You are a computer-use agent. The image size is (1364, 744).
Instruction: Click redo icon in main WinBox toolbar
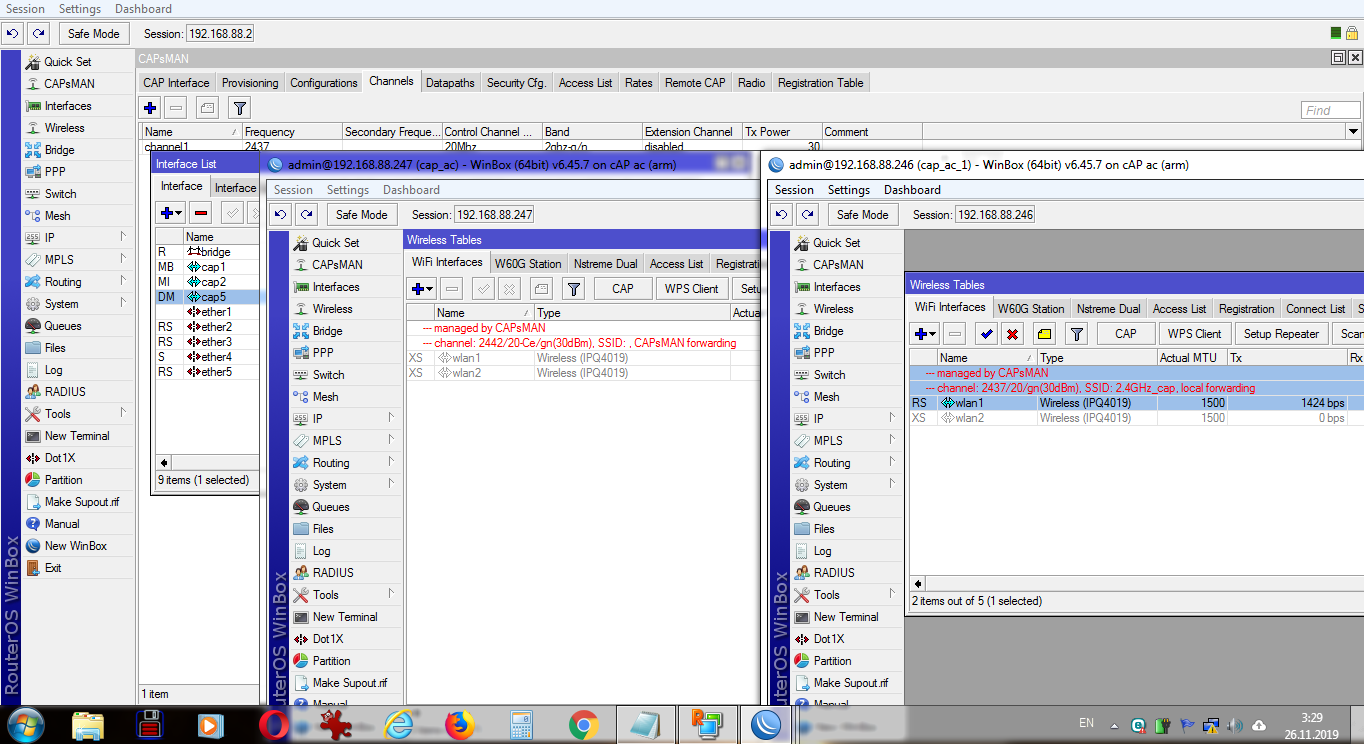tap(36, 33)
